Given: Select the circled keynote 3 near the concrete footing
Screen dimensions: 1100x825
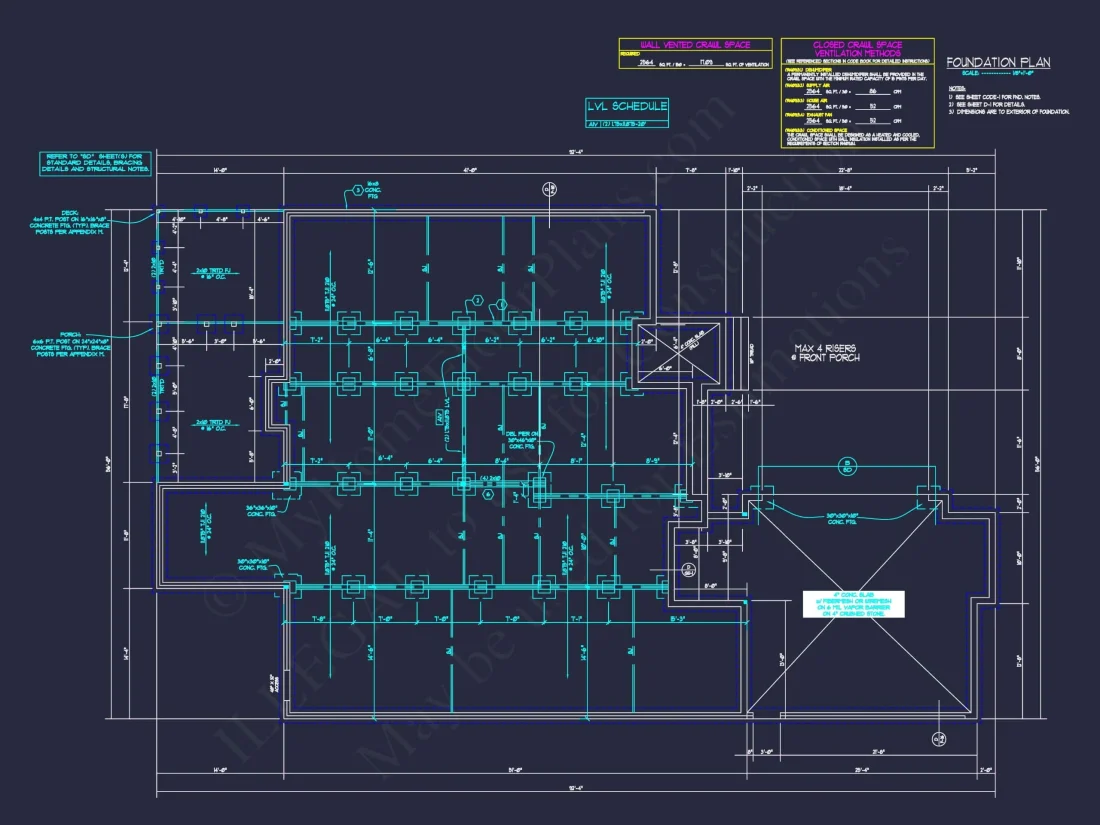Looking at the screenshot, I should [358, 189].
